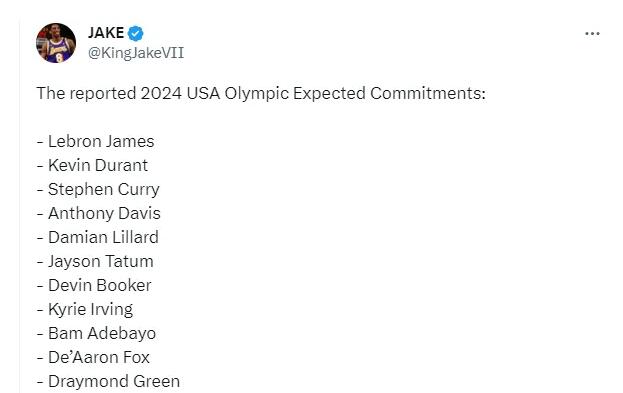Click the De'Aaron Fox line
The height and width of the screenshot is (393, 623).
tap(93, 357)
